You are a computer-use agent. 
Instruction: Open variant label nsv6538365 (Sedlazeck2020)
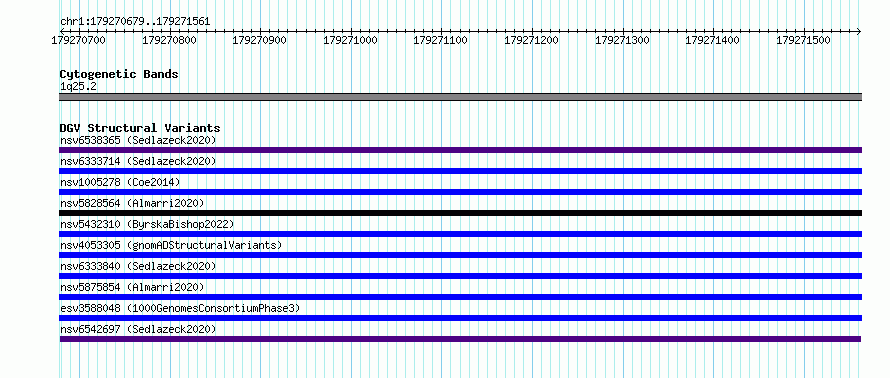(x=138, y=140)
